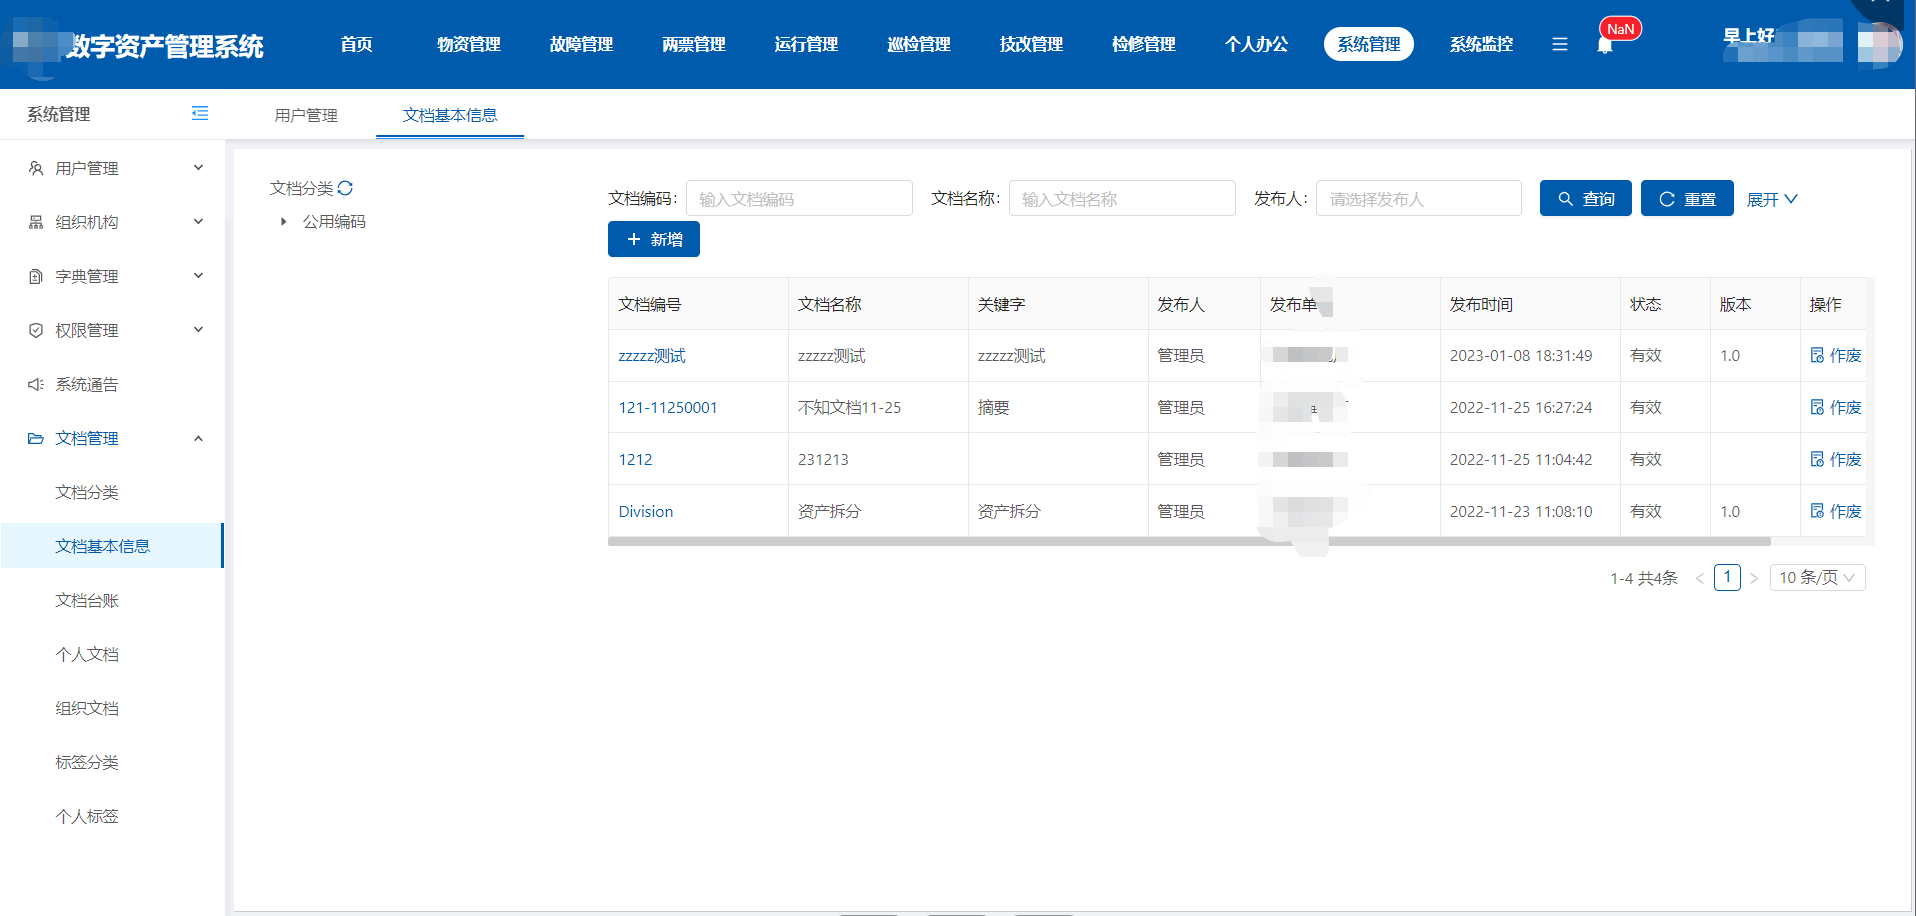Screen dimensions: 1916x916
Task: Open the 系统监控 top menu
Action: (x=1481, y=44)
